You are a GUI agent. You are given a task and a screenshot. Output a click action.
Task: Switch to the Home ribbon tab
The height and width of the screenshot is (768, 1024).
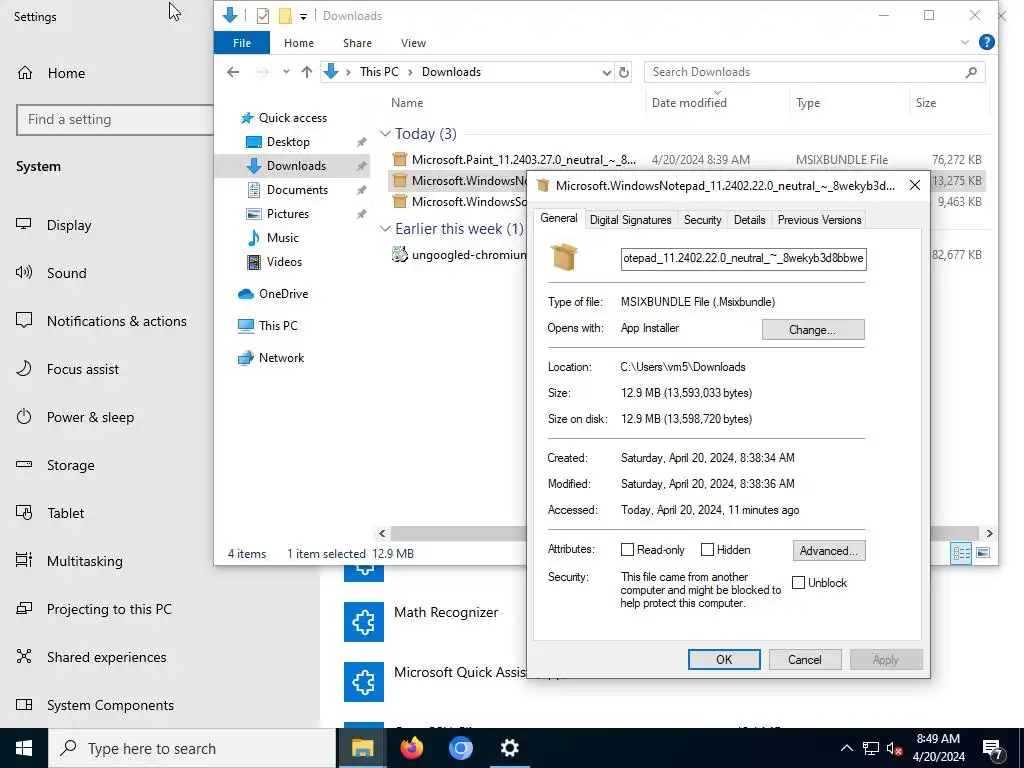(298, 43)
